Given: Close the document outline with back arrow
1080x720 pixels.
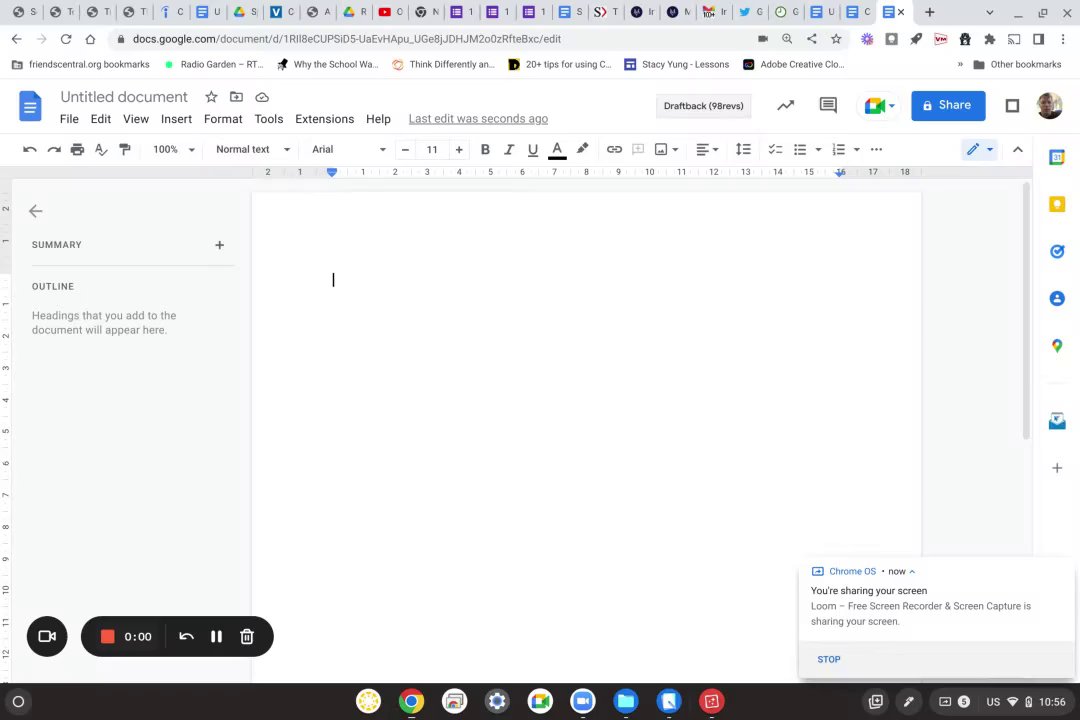Looking at the screenshot, I should coord(36,211).
